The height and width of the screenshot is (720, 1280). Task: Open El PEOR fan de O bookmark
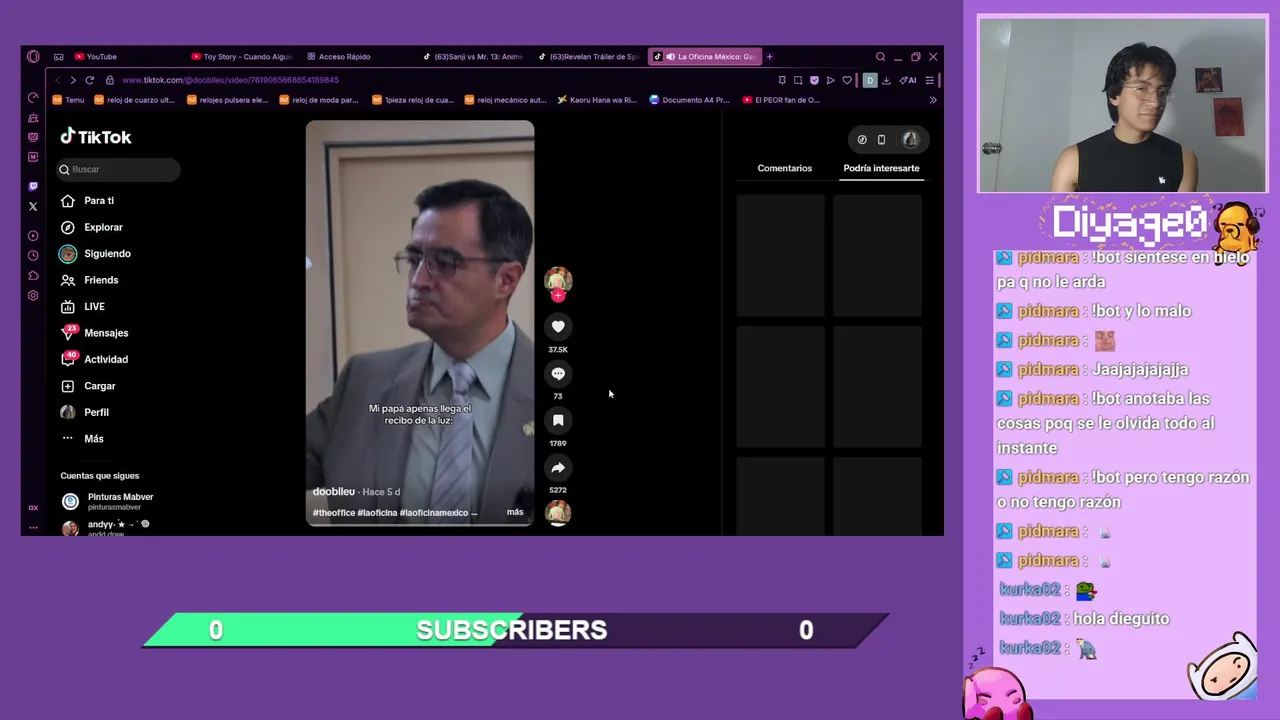click(x=782, y=100)
